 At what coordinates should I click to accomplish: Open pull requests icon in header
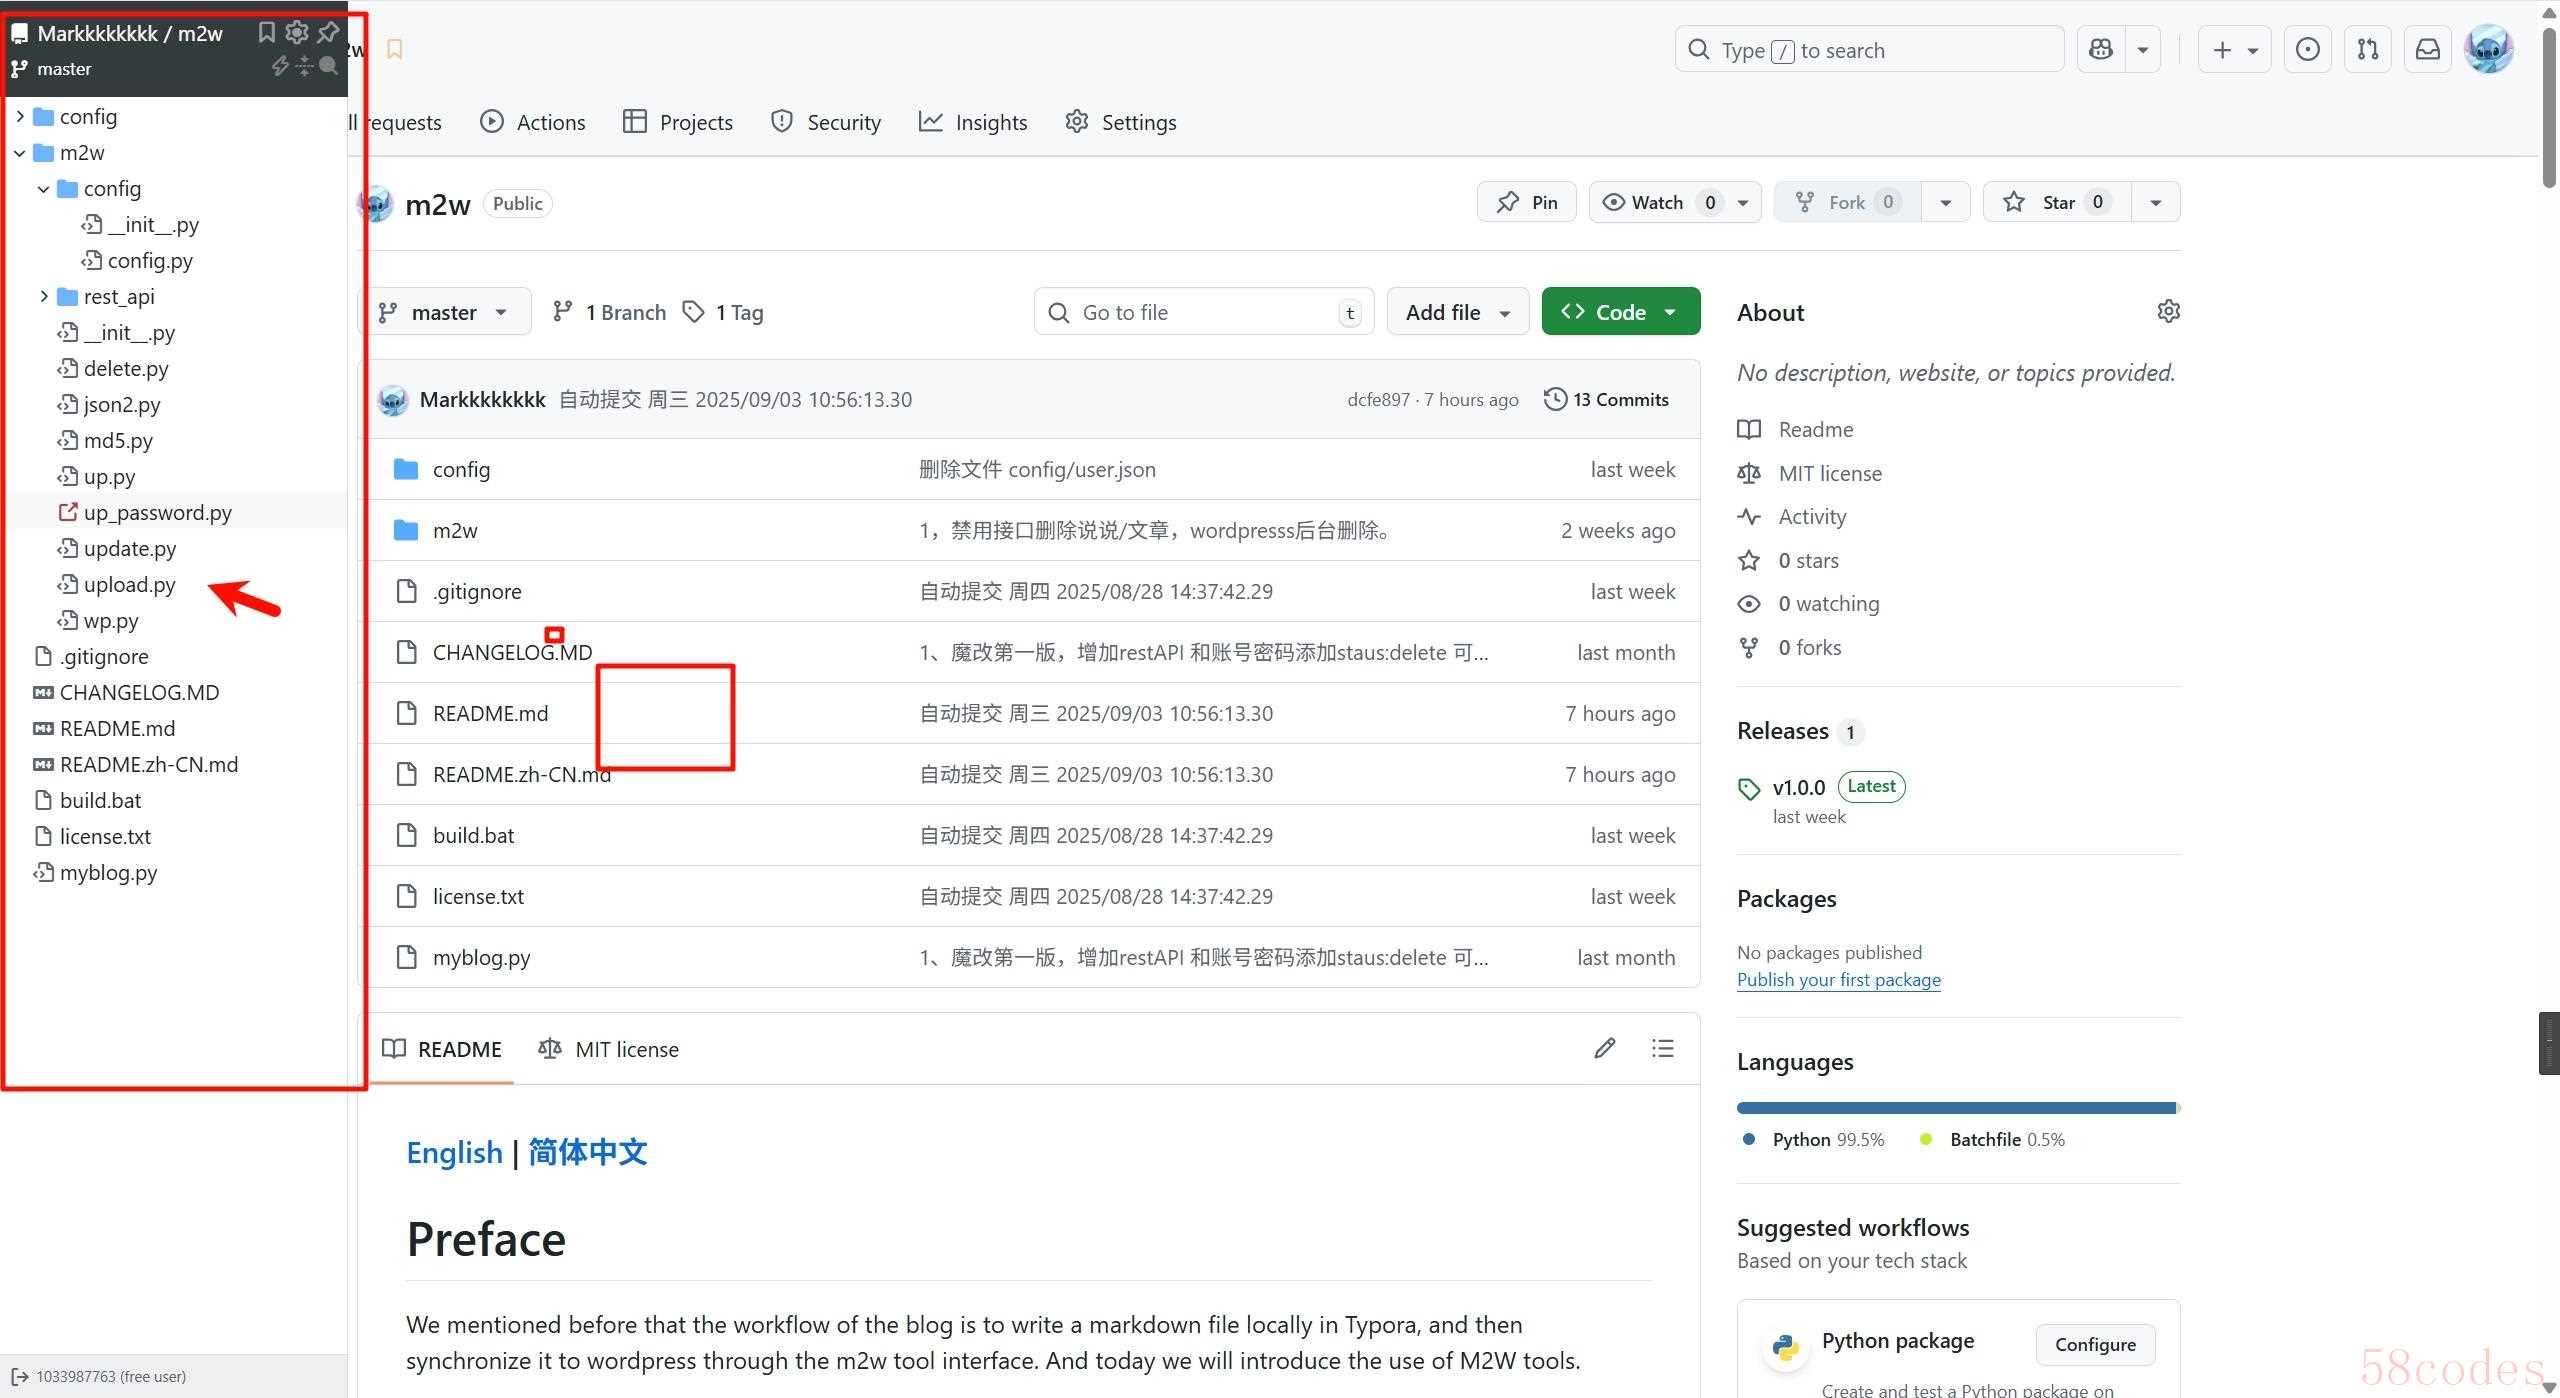(x=2367, y=49)
